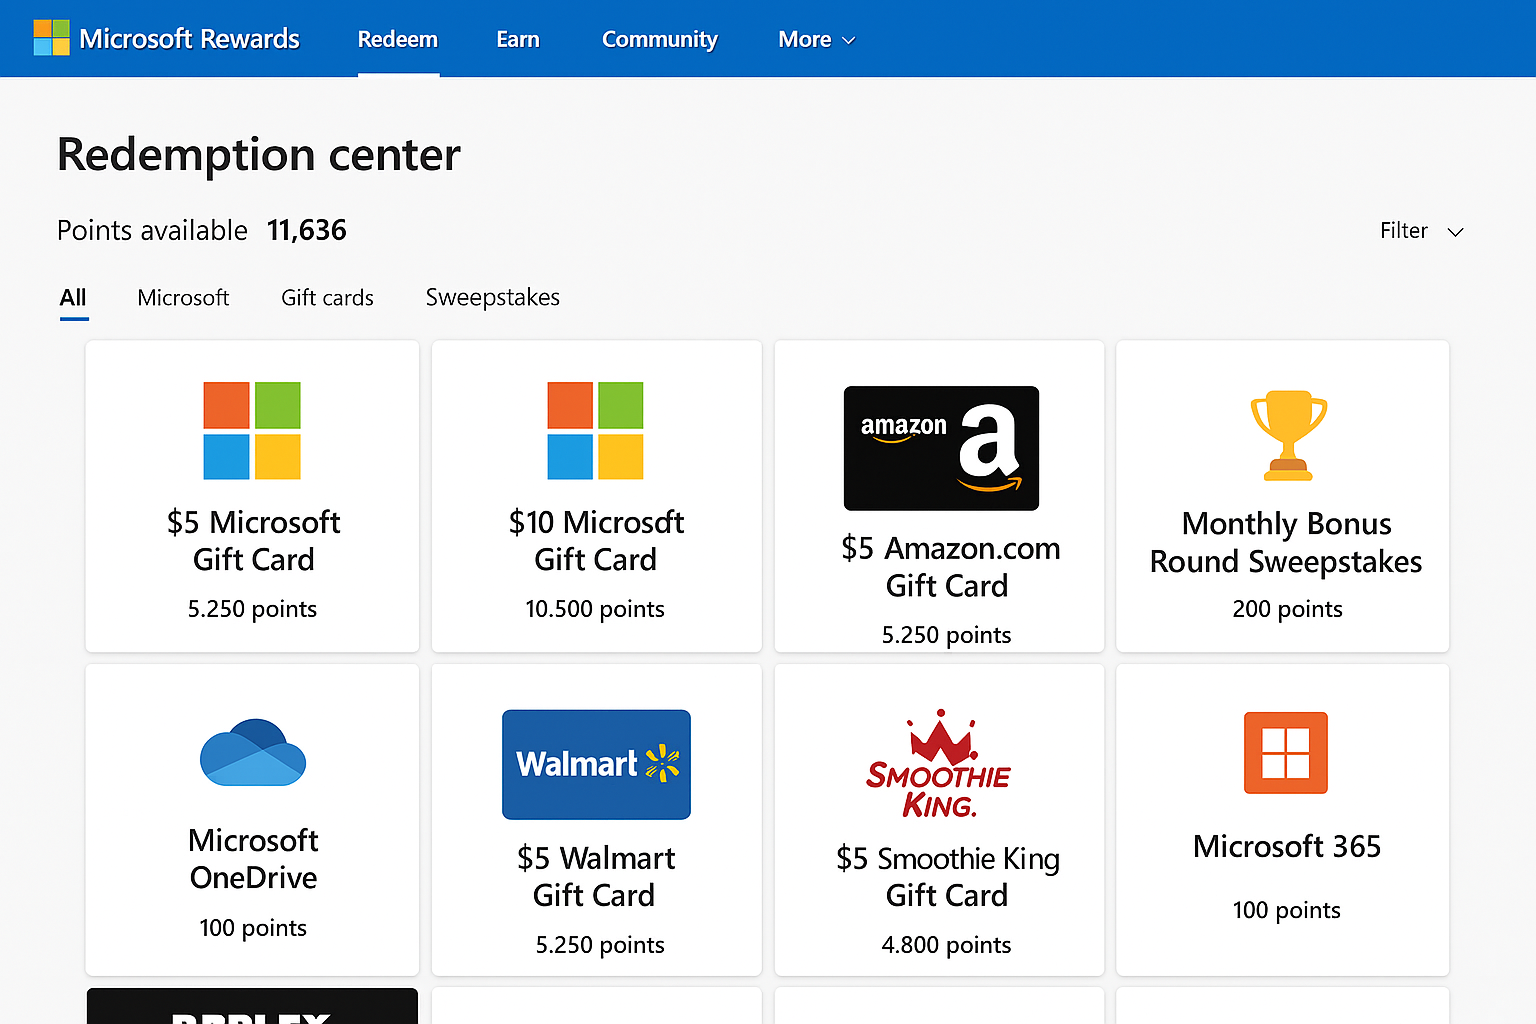Click the chevron next to Filter
Viewport: 1536px width, 1024px height.
point(1456,232)
